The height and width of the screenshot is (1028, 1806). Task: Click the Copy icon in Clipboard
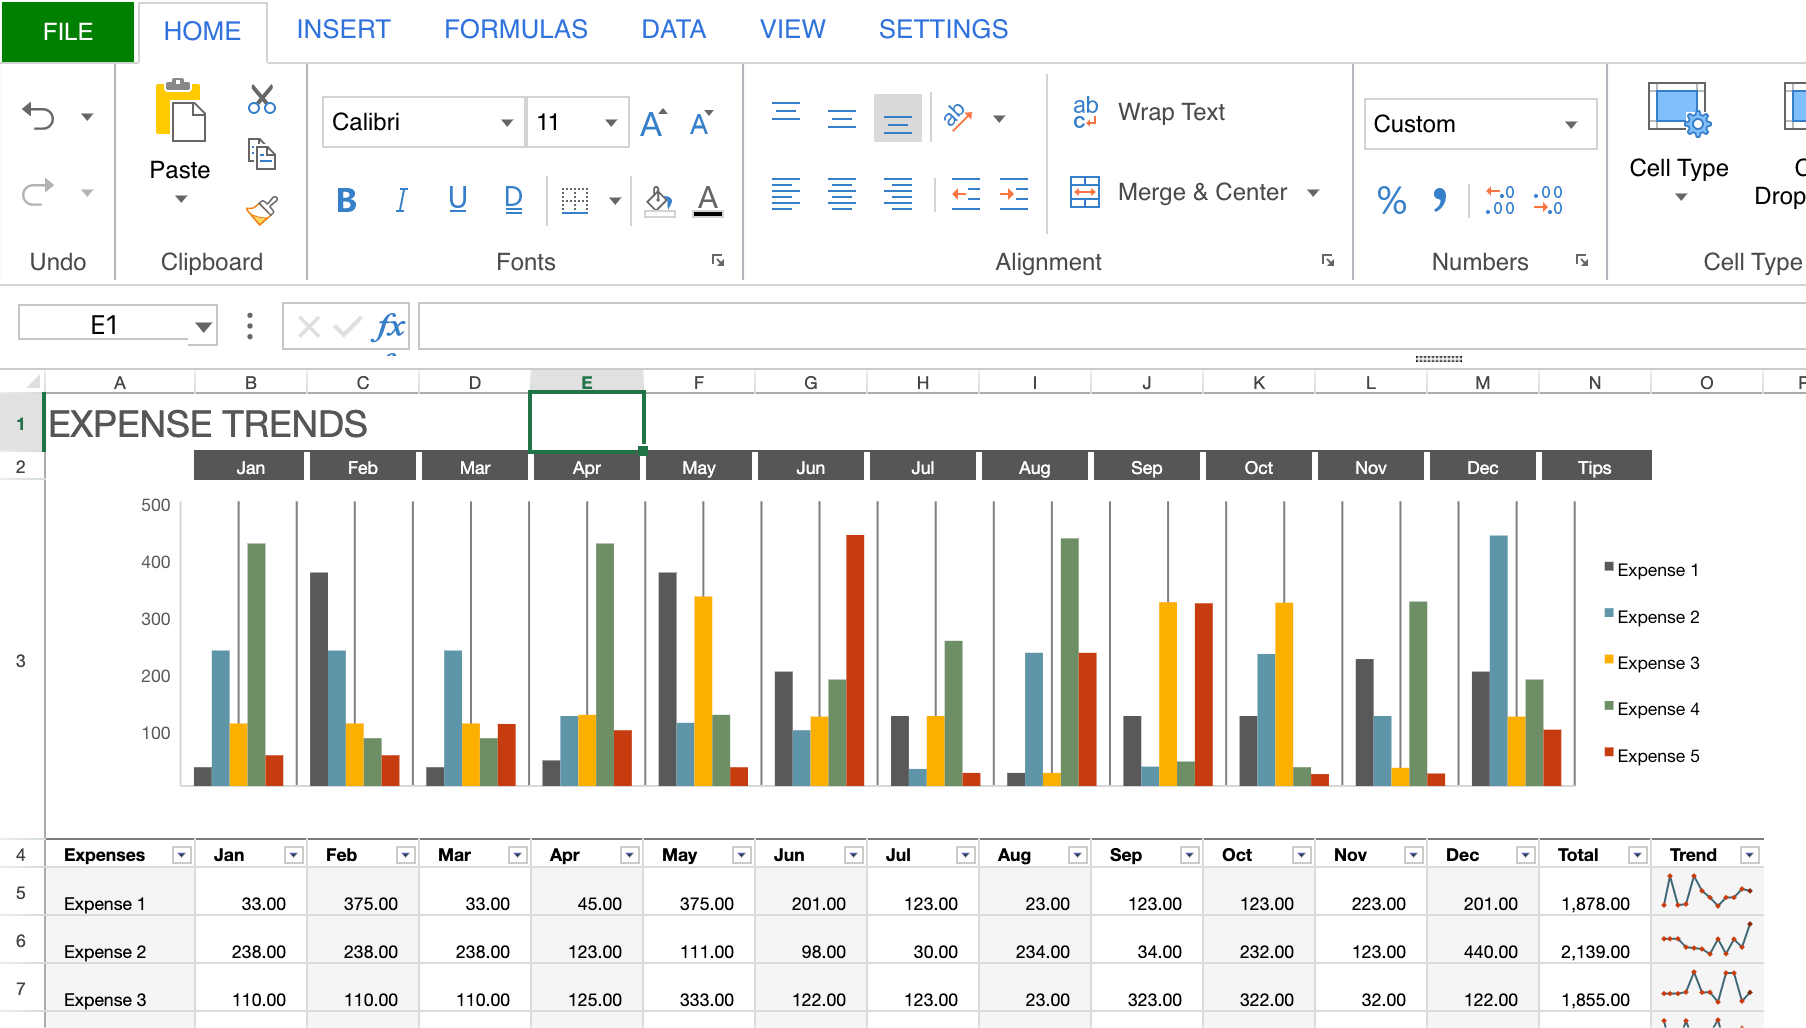pyautogui.click(x=262, y=154)
